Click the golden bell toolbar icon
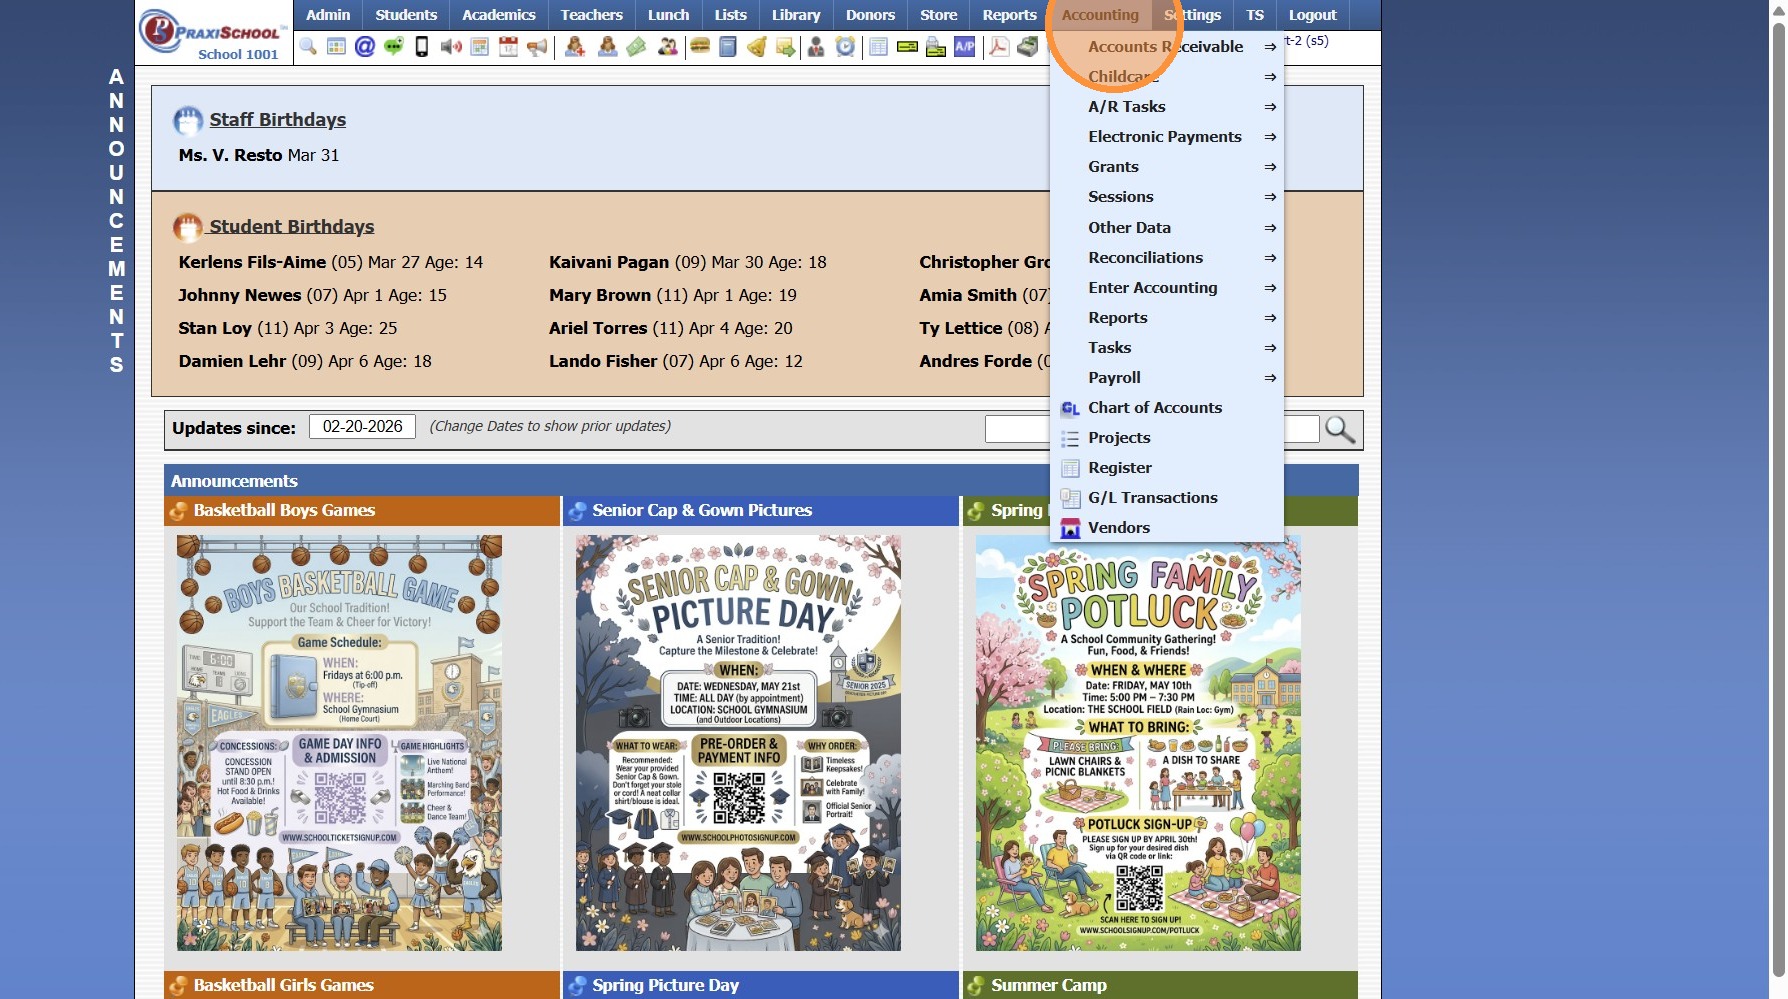This screenshot has height=999, width=1788. click(757, 47)
